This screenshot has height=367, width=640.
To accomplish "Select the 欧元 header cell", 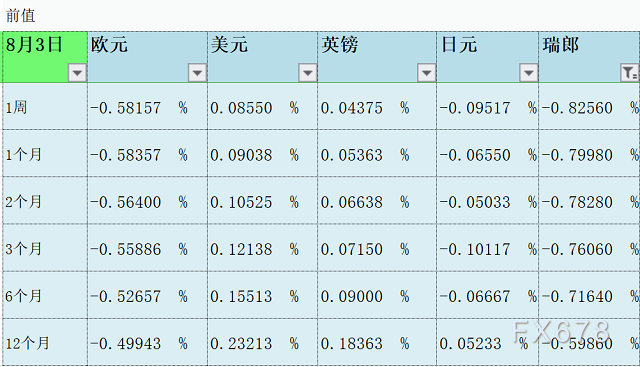I will click(x=147, y=57).
